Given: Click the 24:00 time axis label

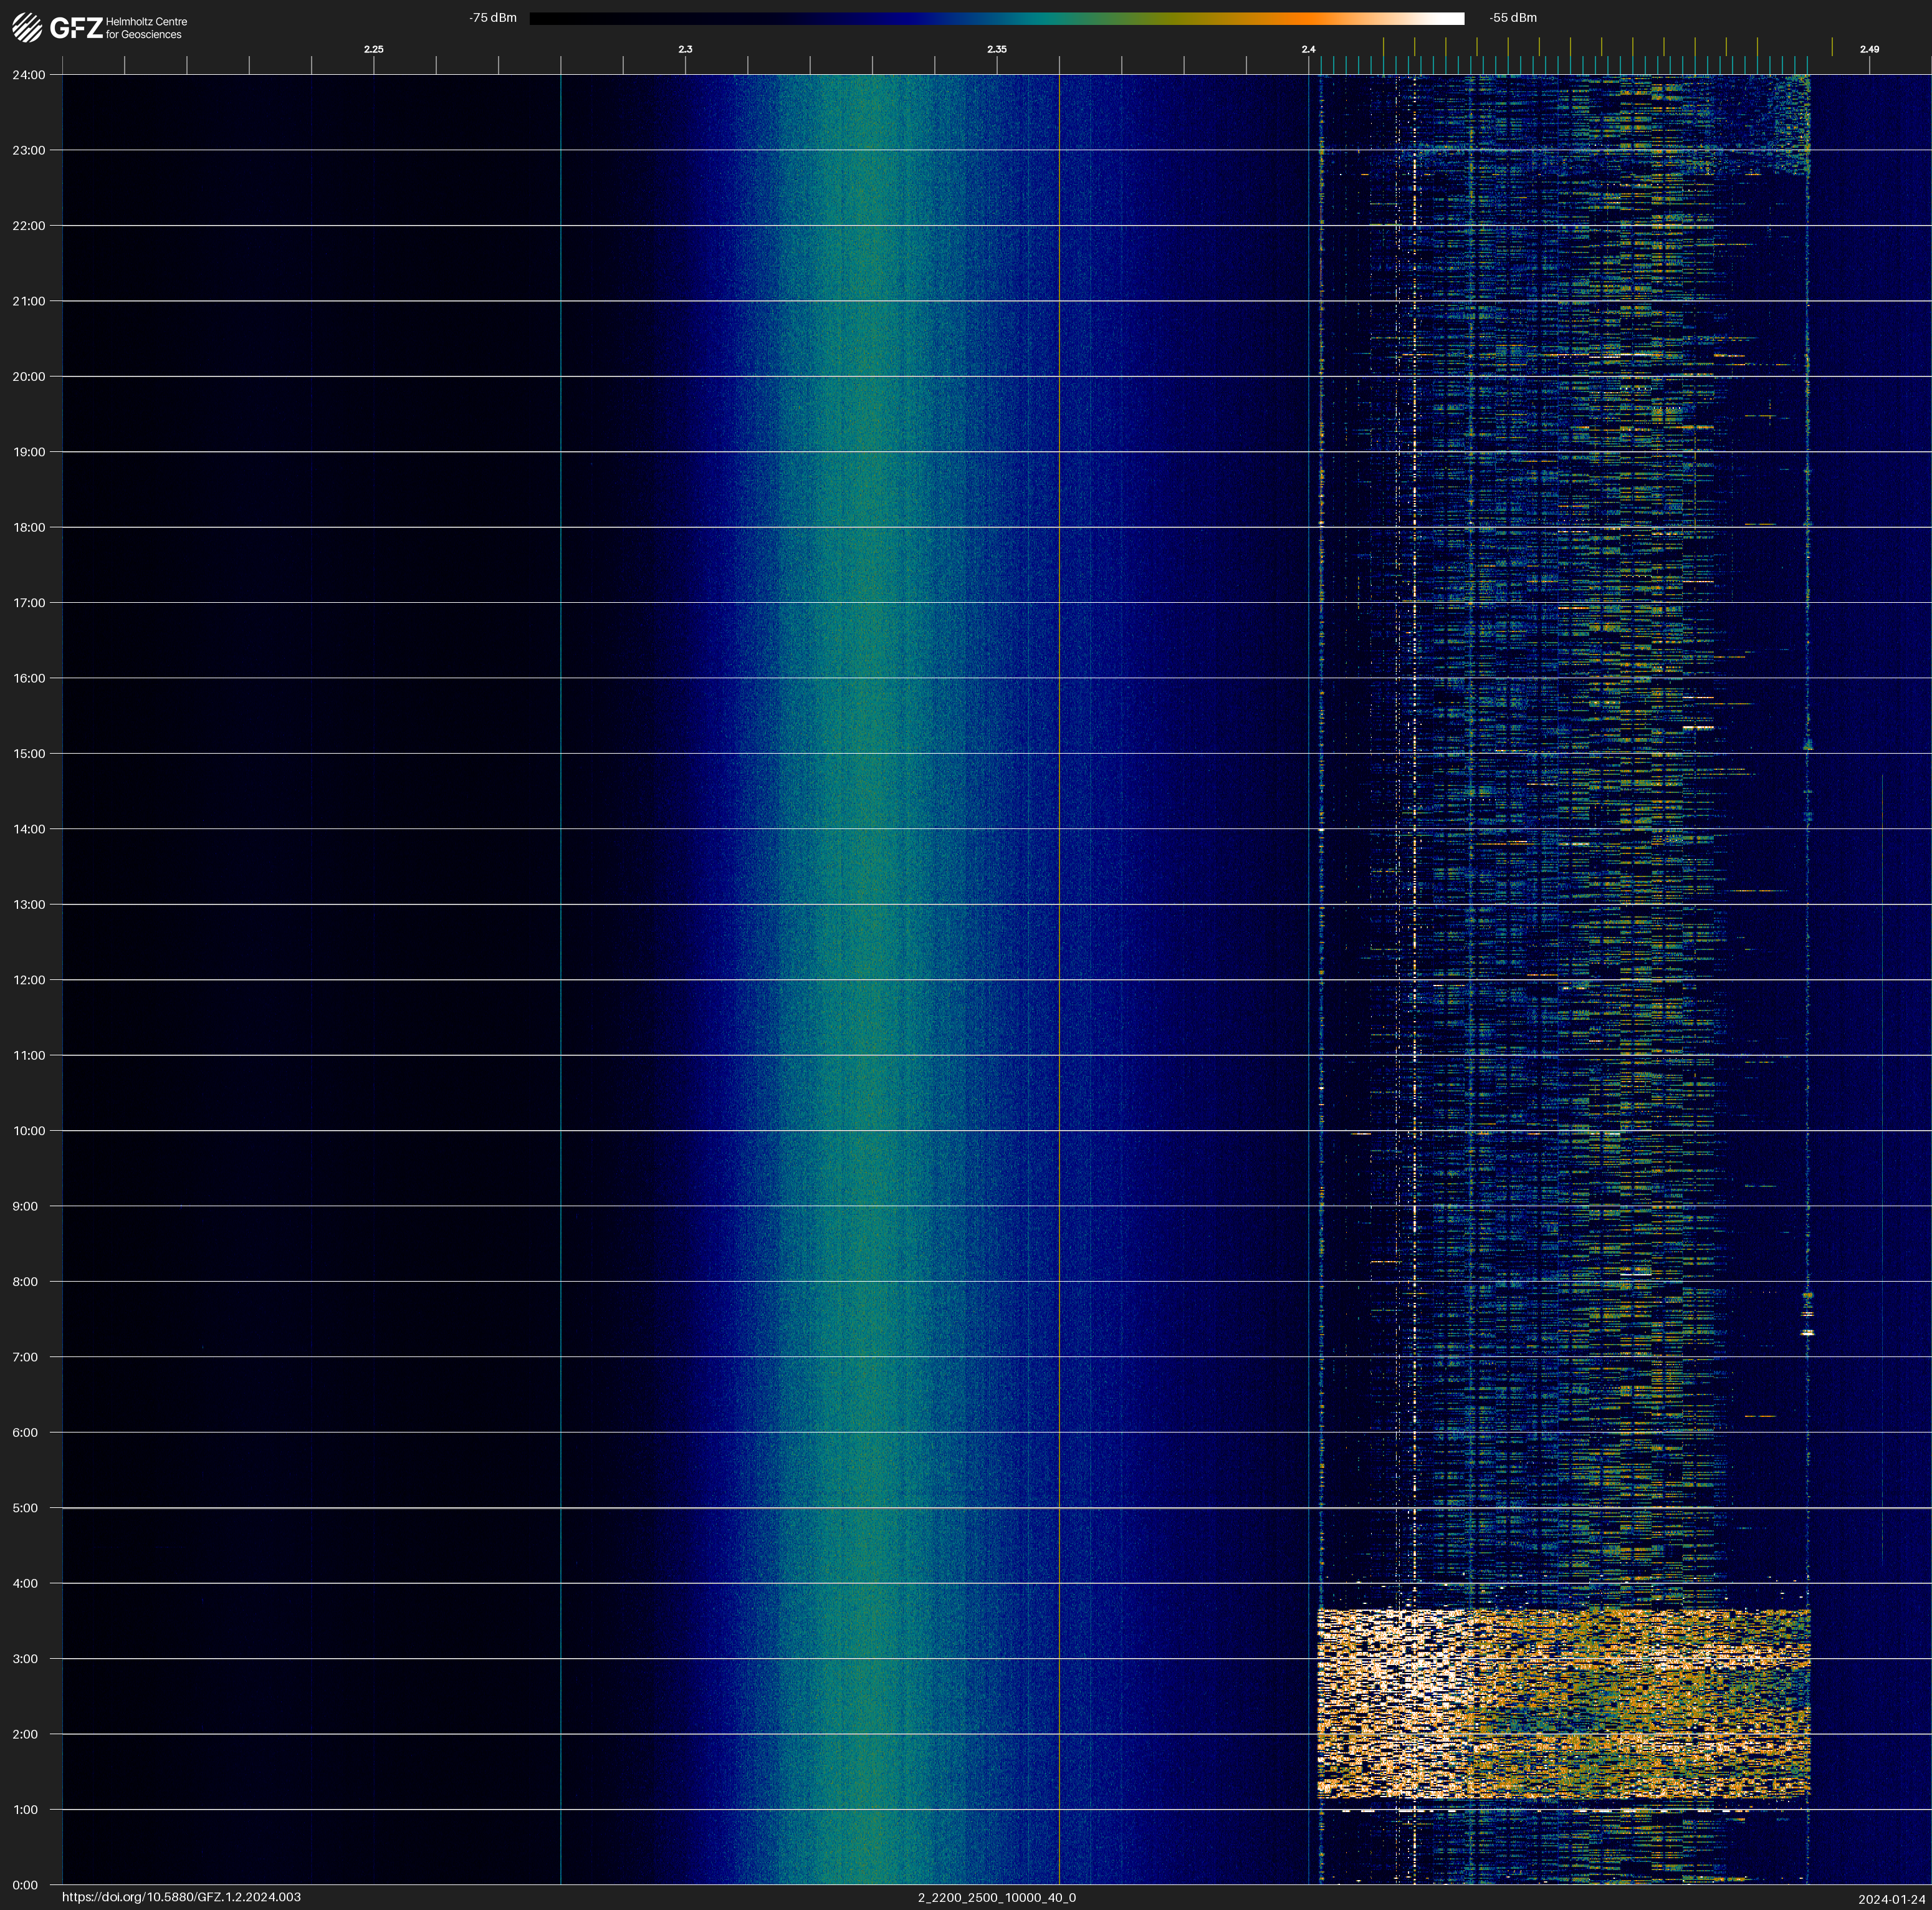Looking at the screenshot, I should coord(28,75).
